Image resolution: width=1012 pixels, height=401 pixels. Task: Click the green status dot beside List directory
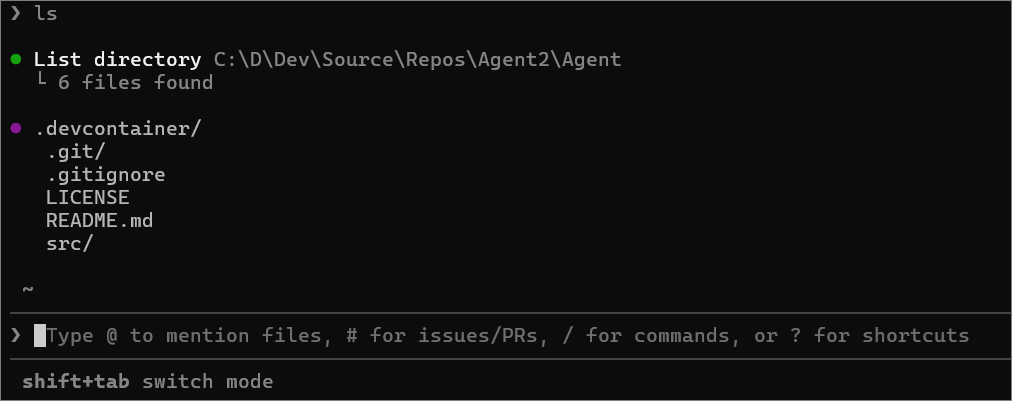click(16, 60)
